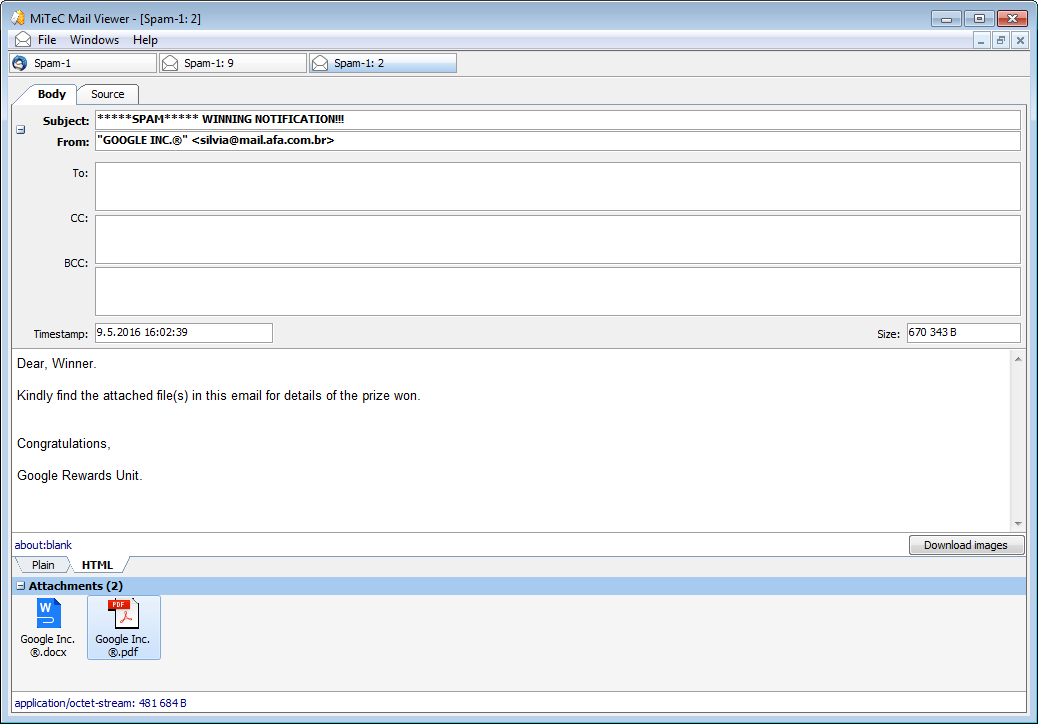Click into the From field
This screenshot has width=1038, height=724.
point(557,141)
